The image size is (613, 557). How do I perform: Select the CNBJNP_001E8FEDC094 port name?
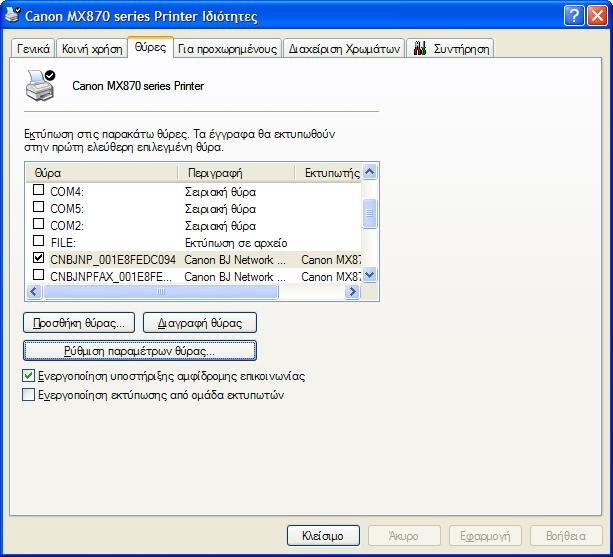(x=113, y=260)
